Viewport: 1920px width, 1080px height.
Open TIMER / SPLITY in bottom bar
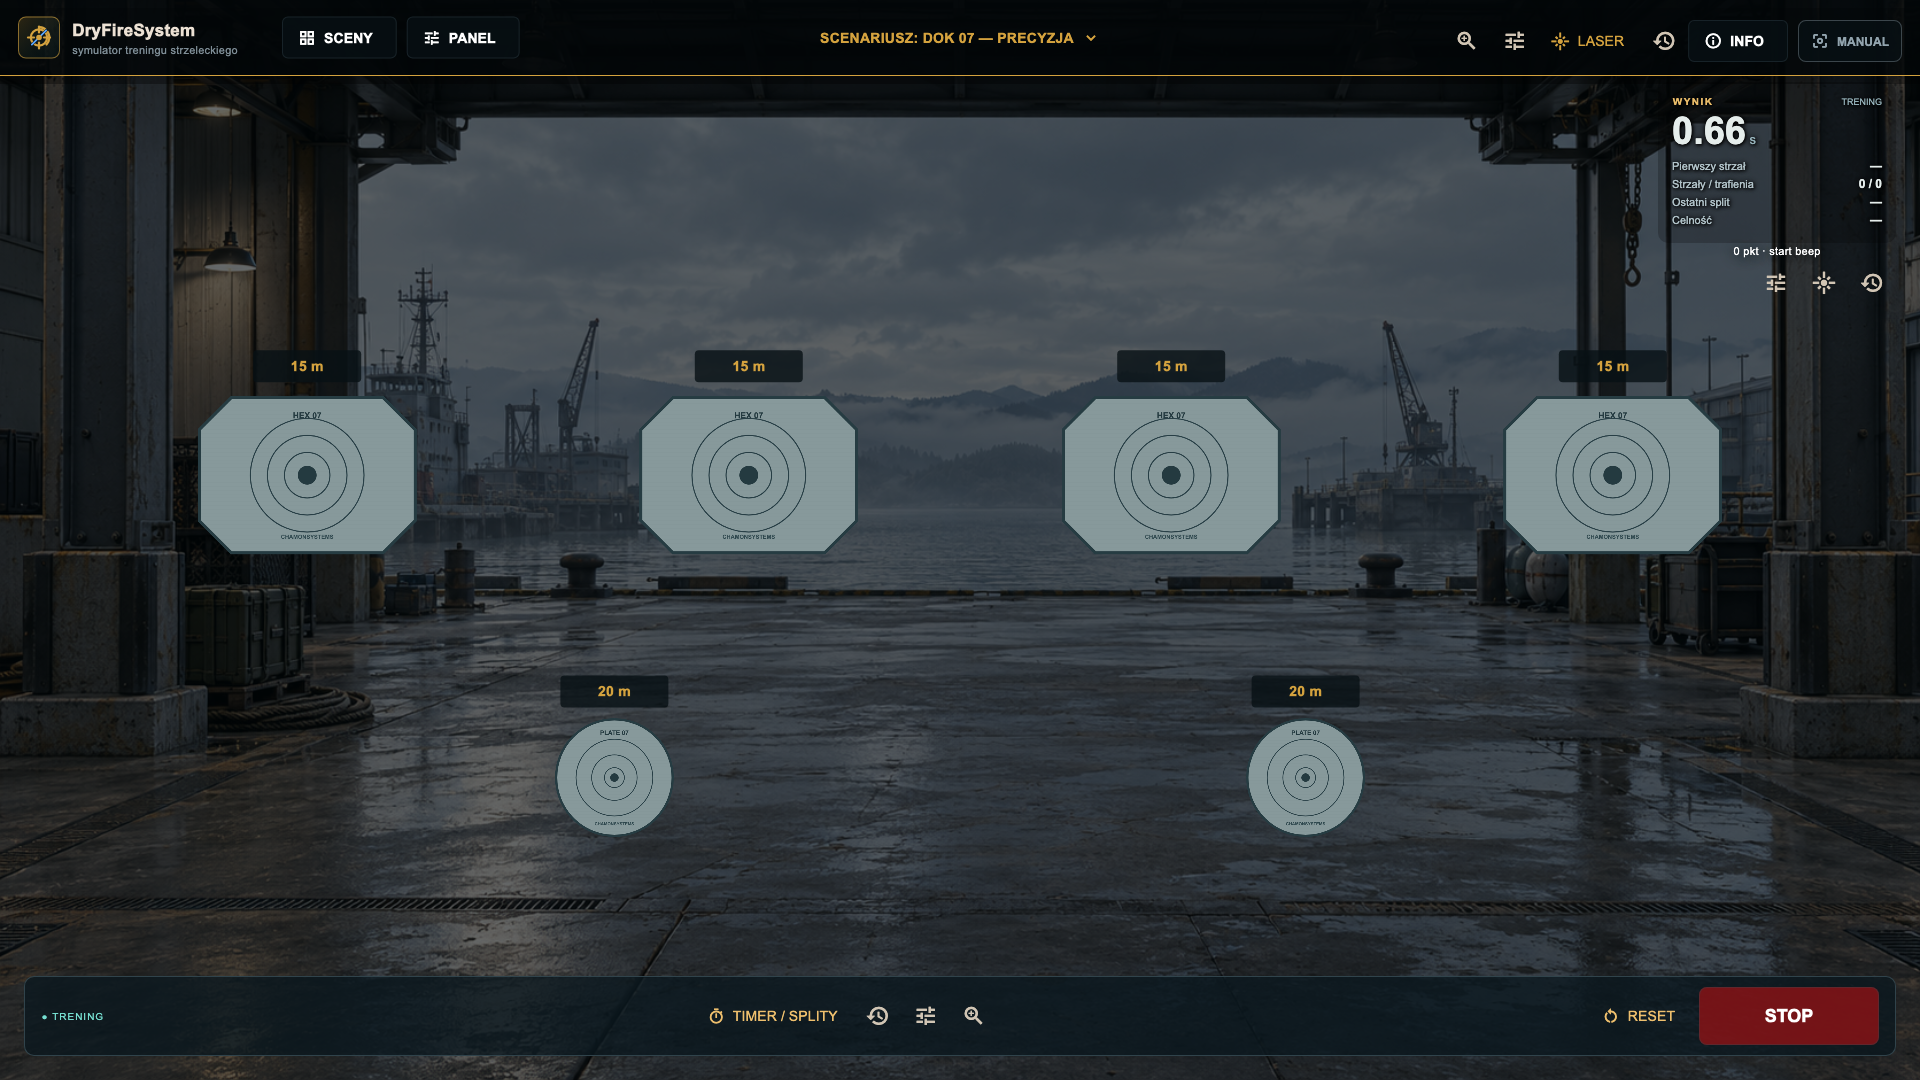tap(773, 1016)
